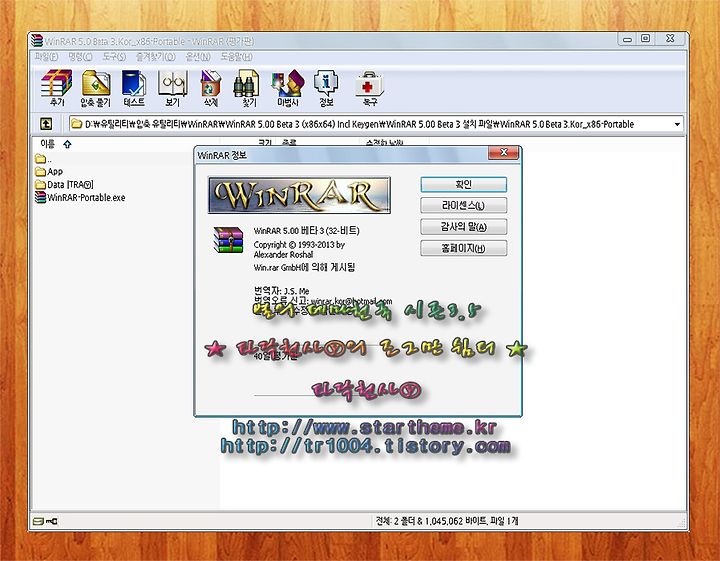
Task: Select the WinRAR-Portable.exe file icon
Action: [x=40, y=197]
